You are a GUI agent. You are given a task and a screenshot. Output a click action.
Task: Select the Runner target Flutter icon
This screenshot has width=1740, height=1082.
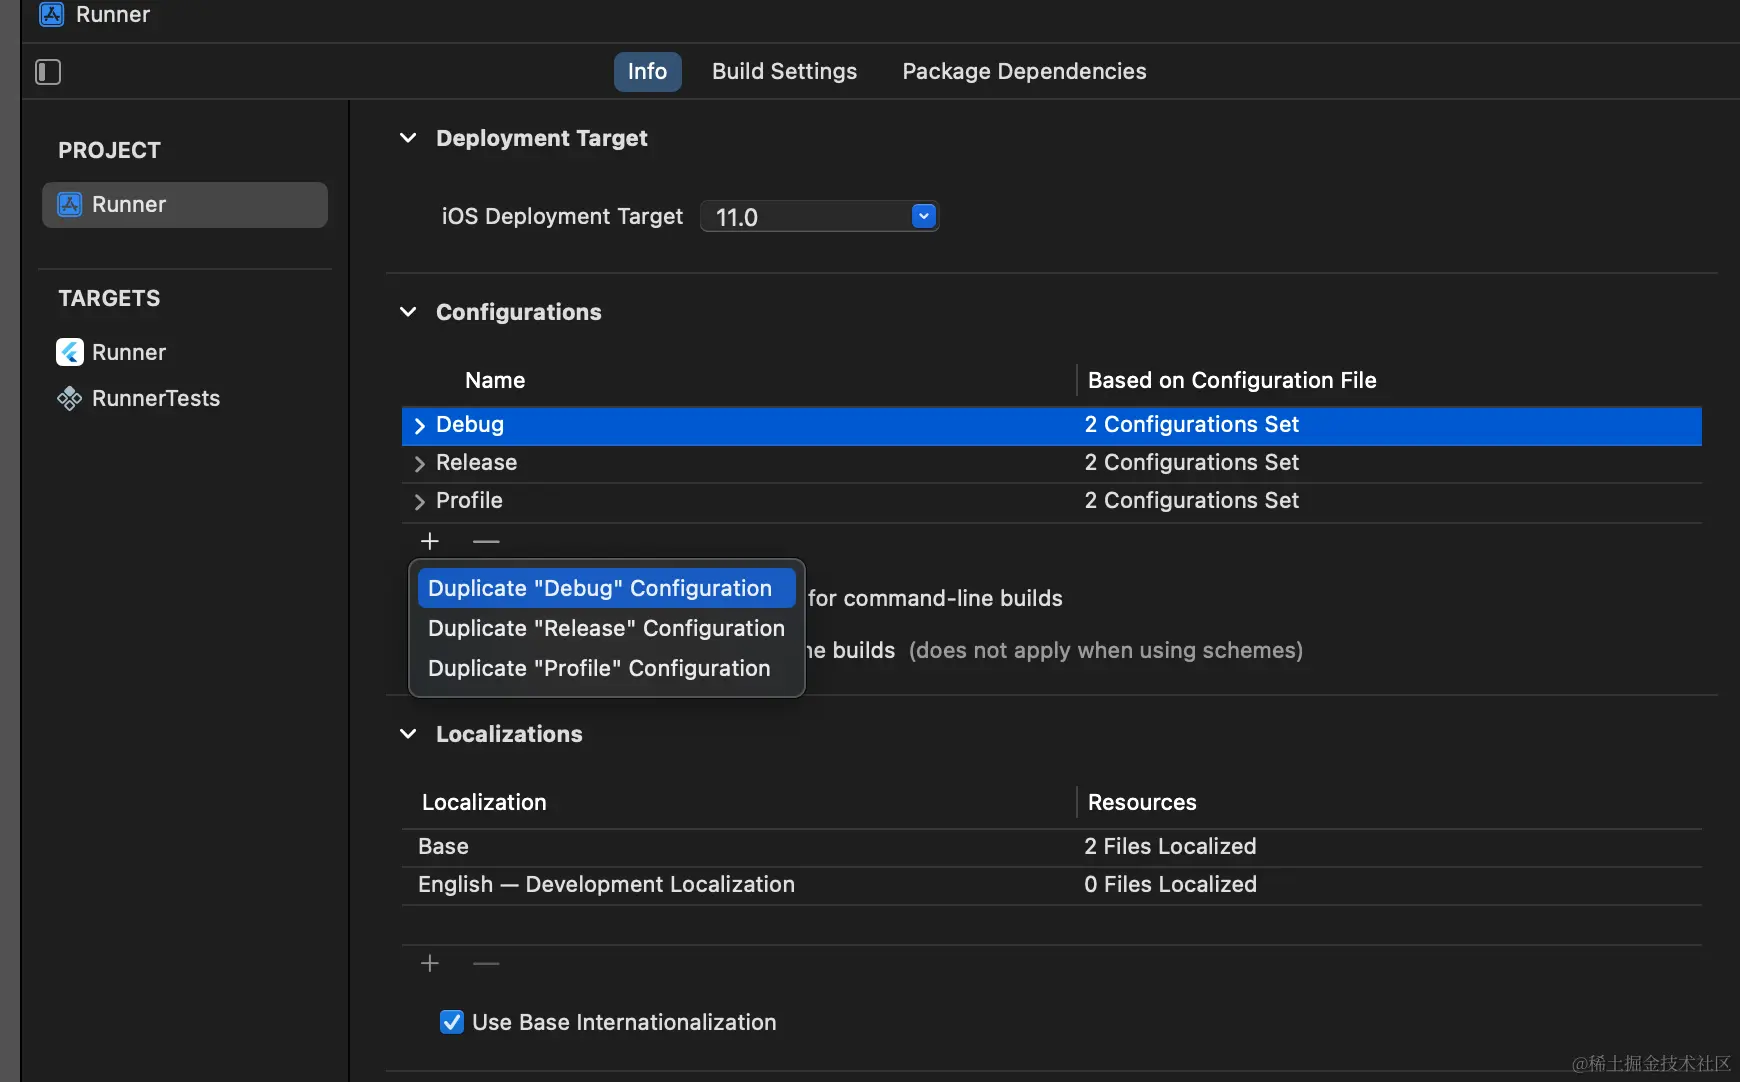pyautogui.click(x=69, y=352)
